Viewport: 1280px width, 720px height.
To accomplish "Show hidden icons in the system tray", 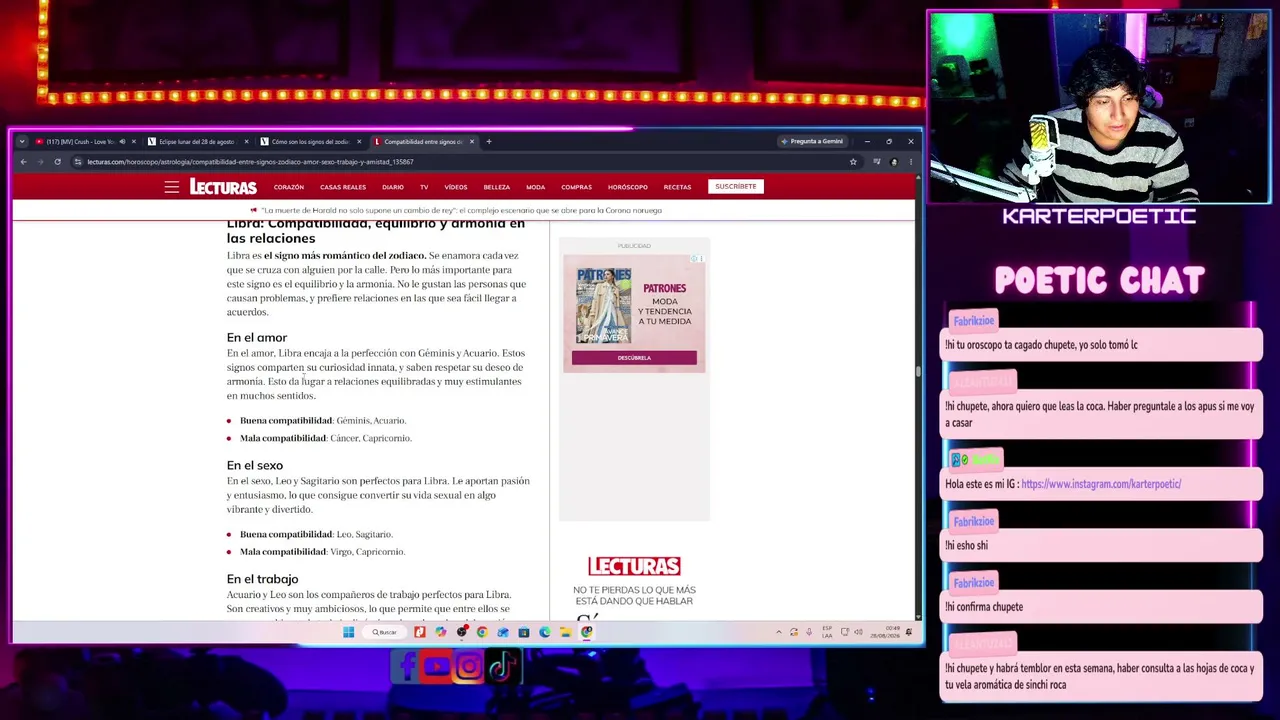I will (x=779, y=632).
